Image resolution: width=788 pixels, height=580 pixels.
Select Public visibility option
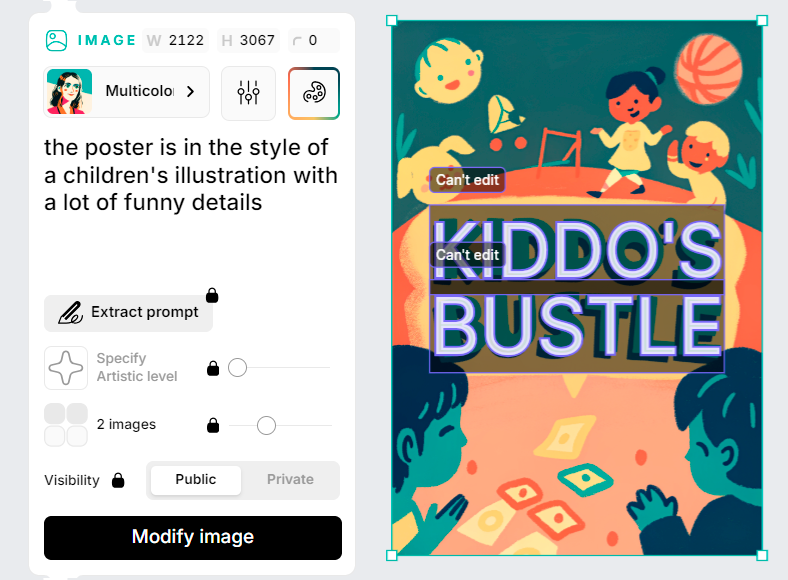point(195,480)
